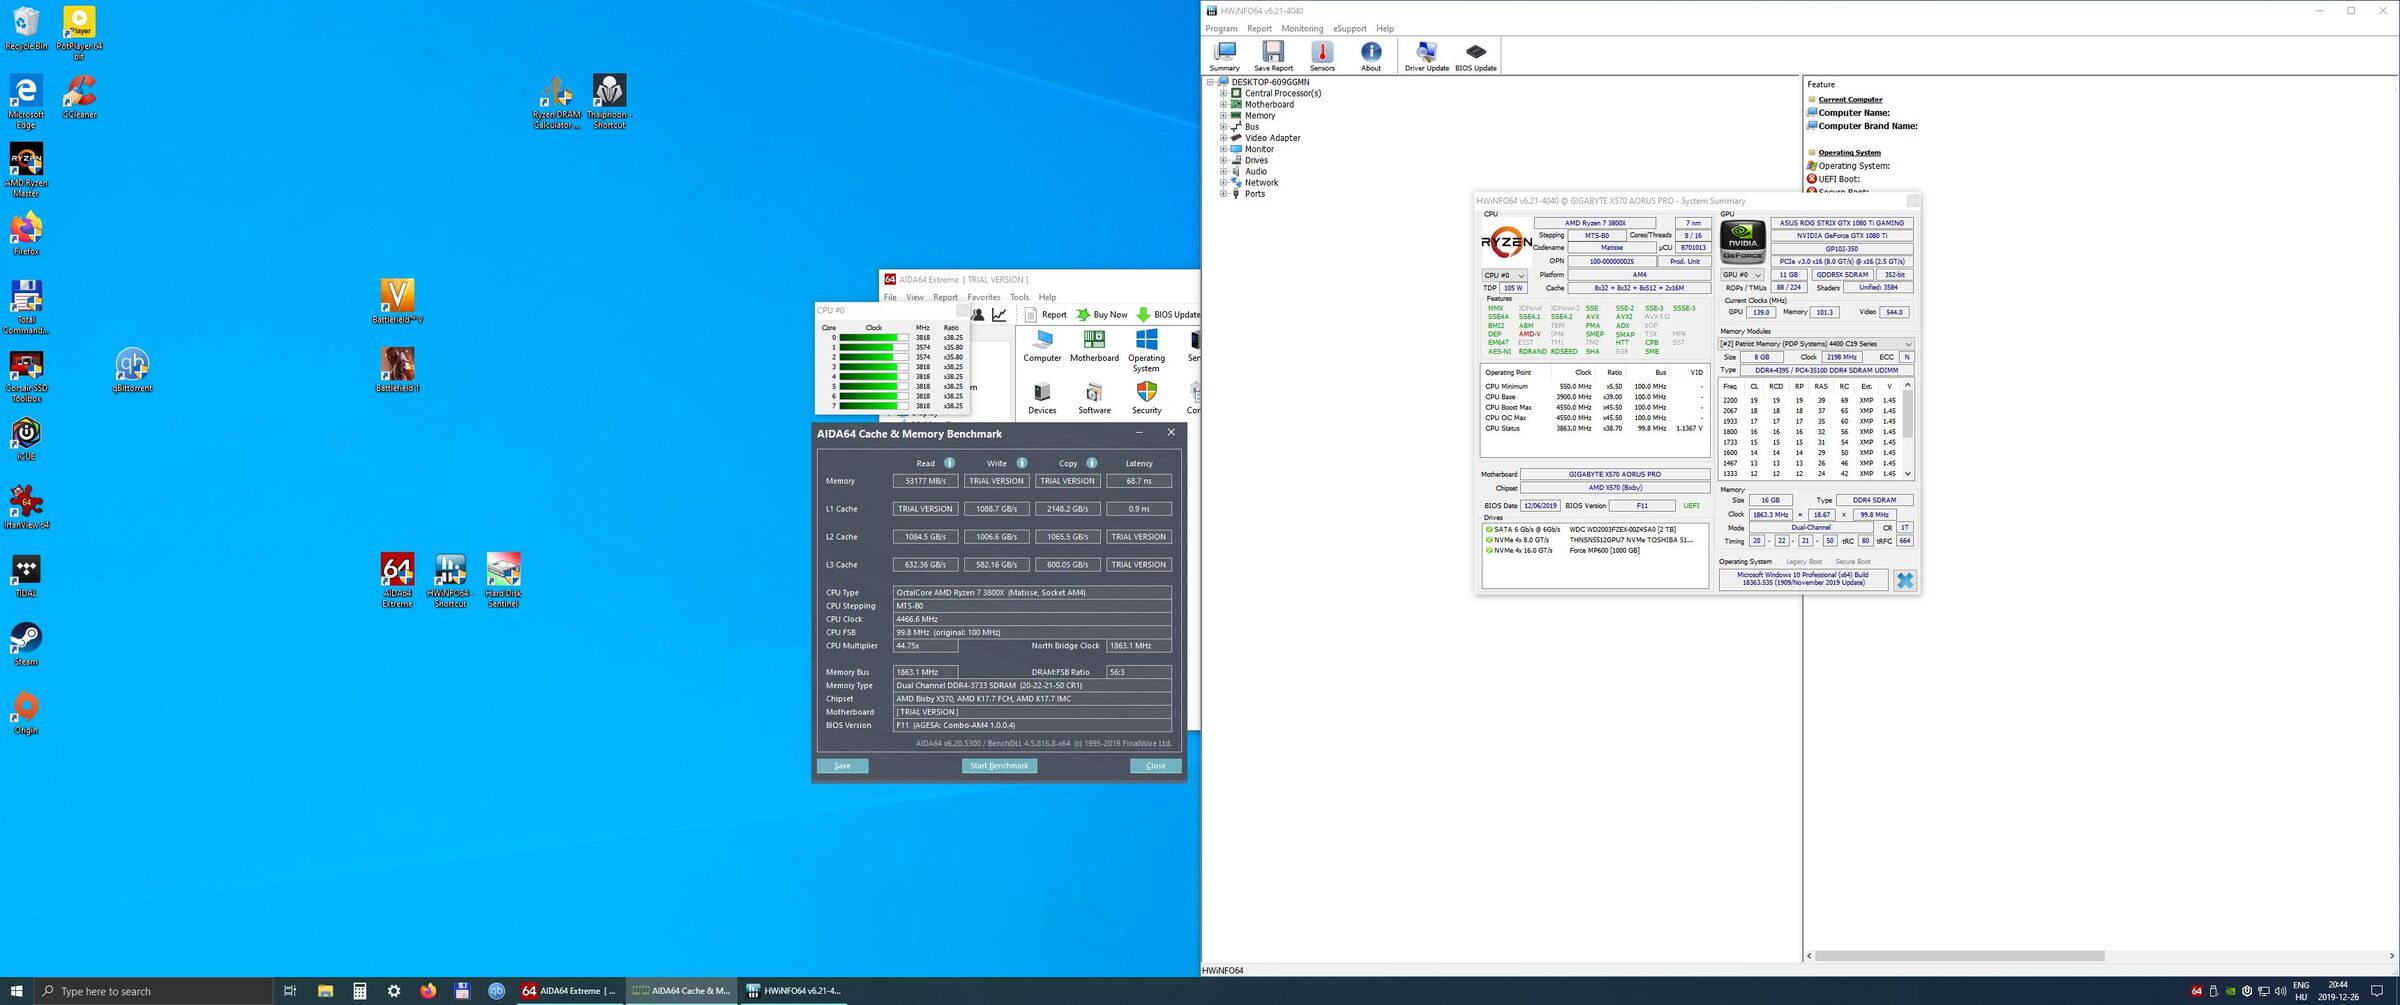The image size is (2400, 1005).
Task: Select Ports in the HWiNFO64 tree
Action: coord(1255,194)
